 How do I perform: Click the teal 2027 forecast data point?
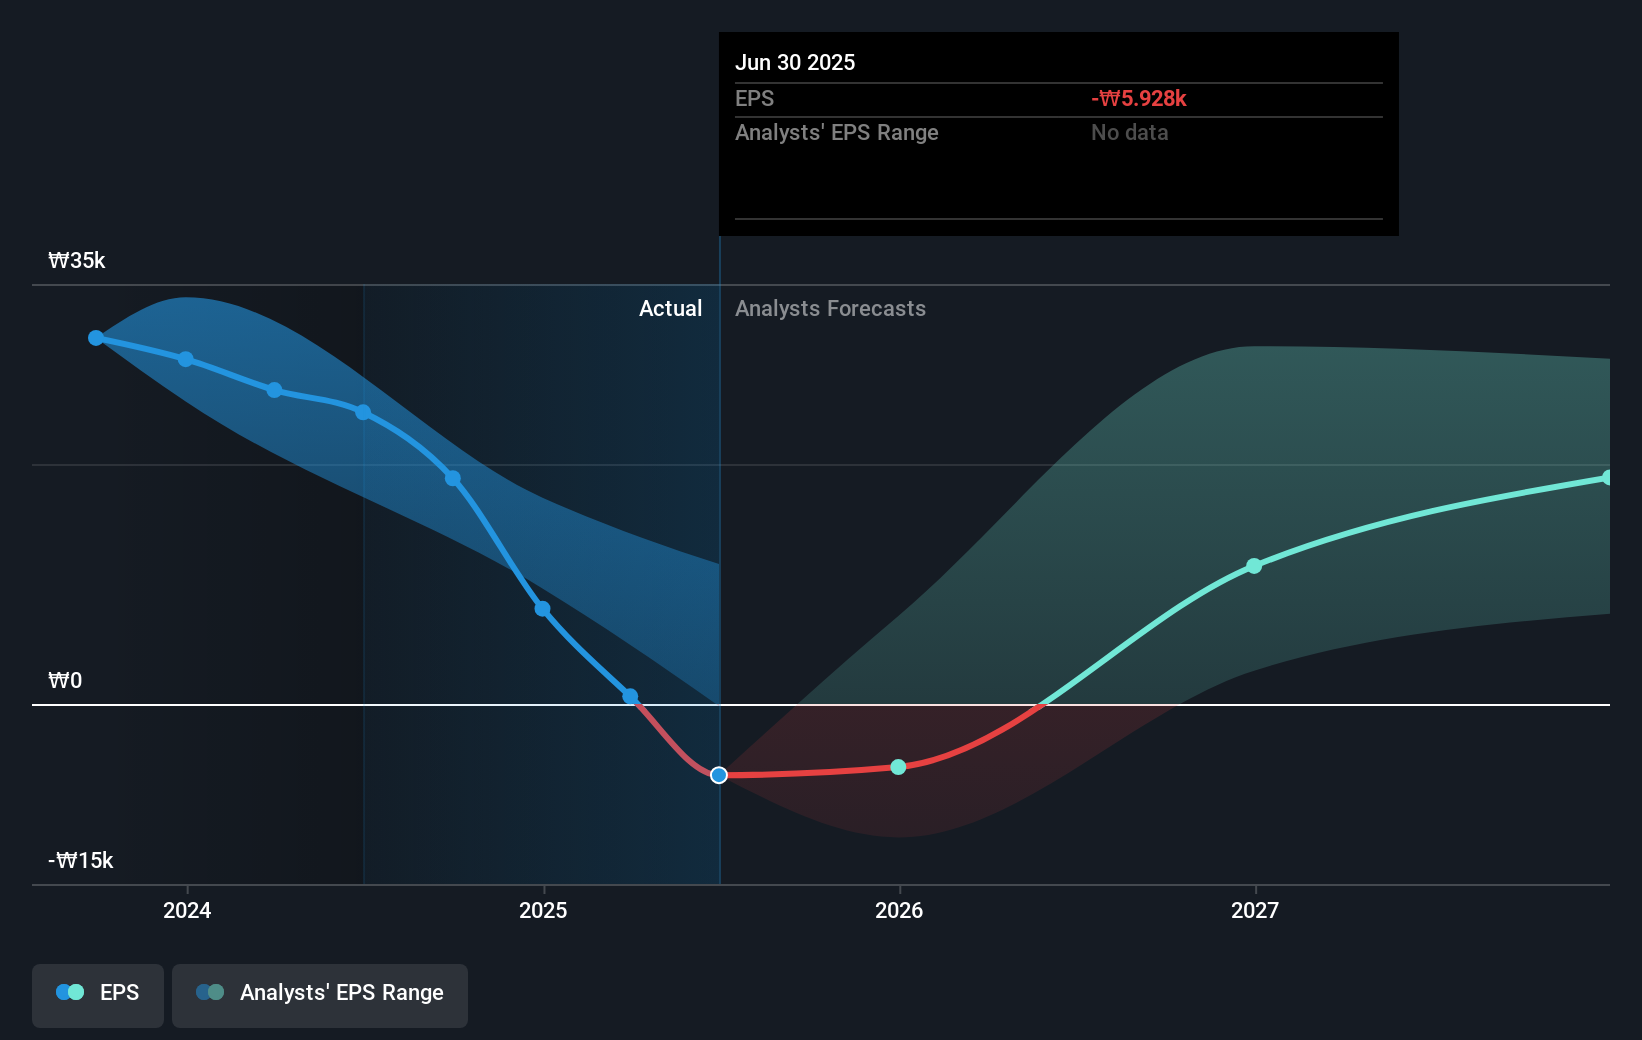pyautogui.click(x=1254, y=566)
